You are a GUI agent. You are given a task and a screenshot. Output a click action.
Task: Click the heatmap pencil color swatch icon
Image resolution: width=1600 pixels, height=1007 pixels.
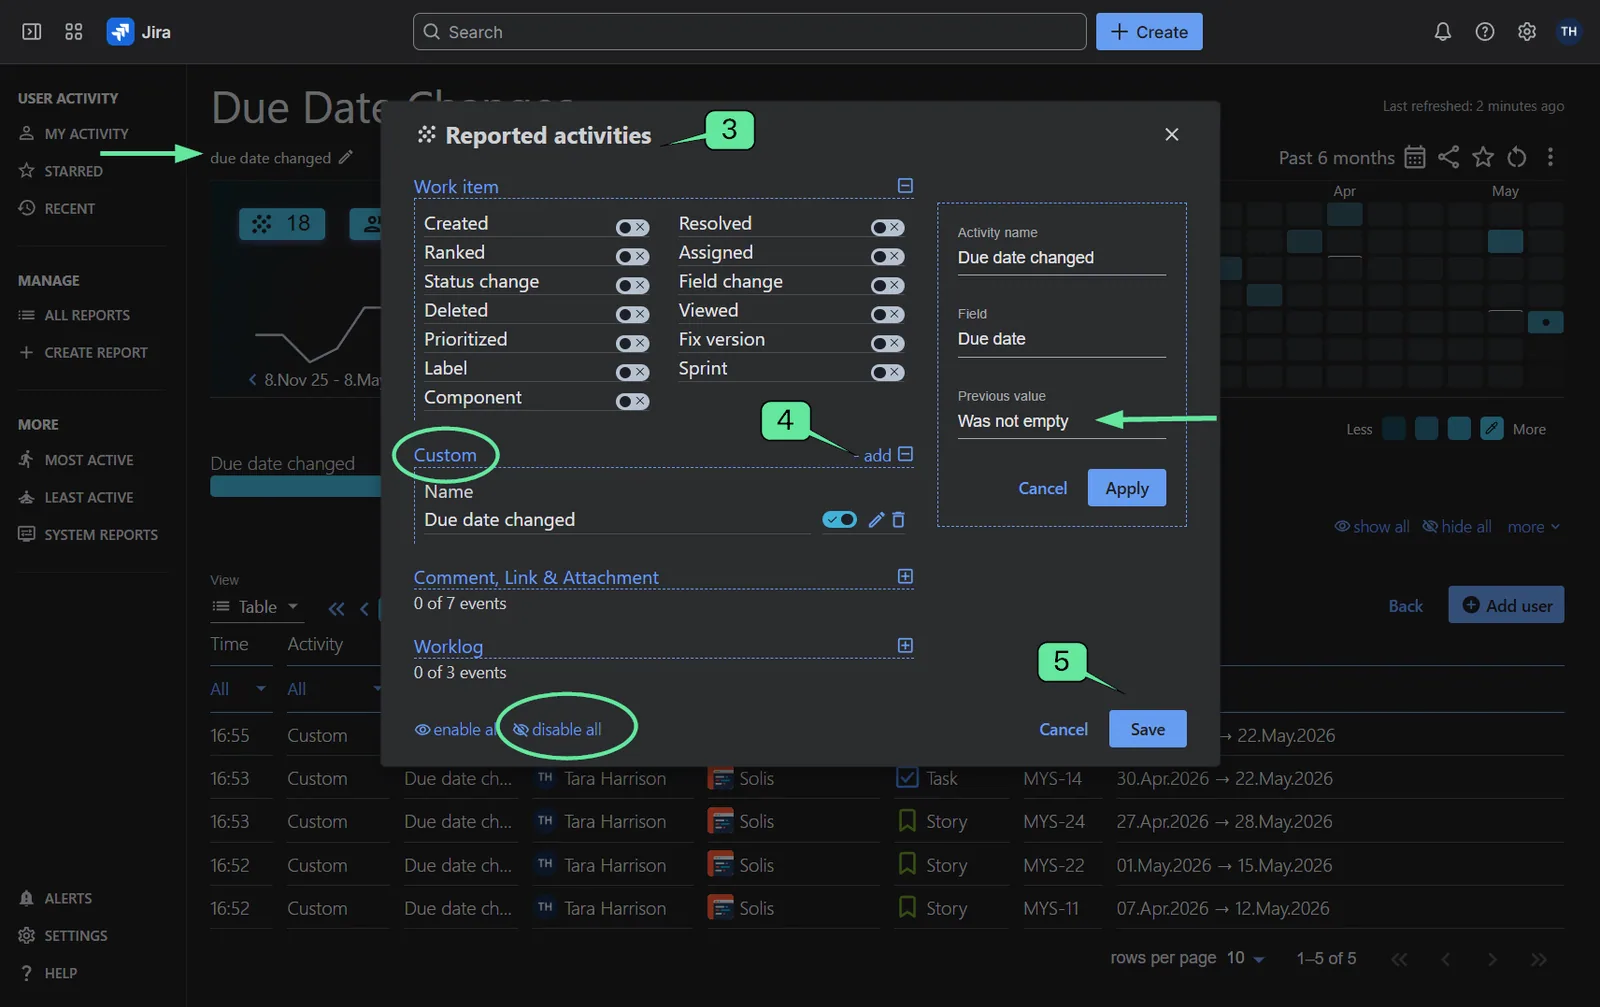click(x=1492, y=429)
